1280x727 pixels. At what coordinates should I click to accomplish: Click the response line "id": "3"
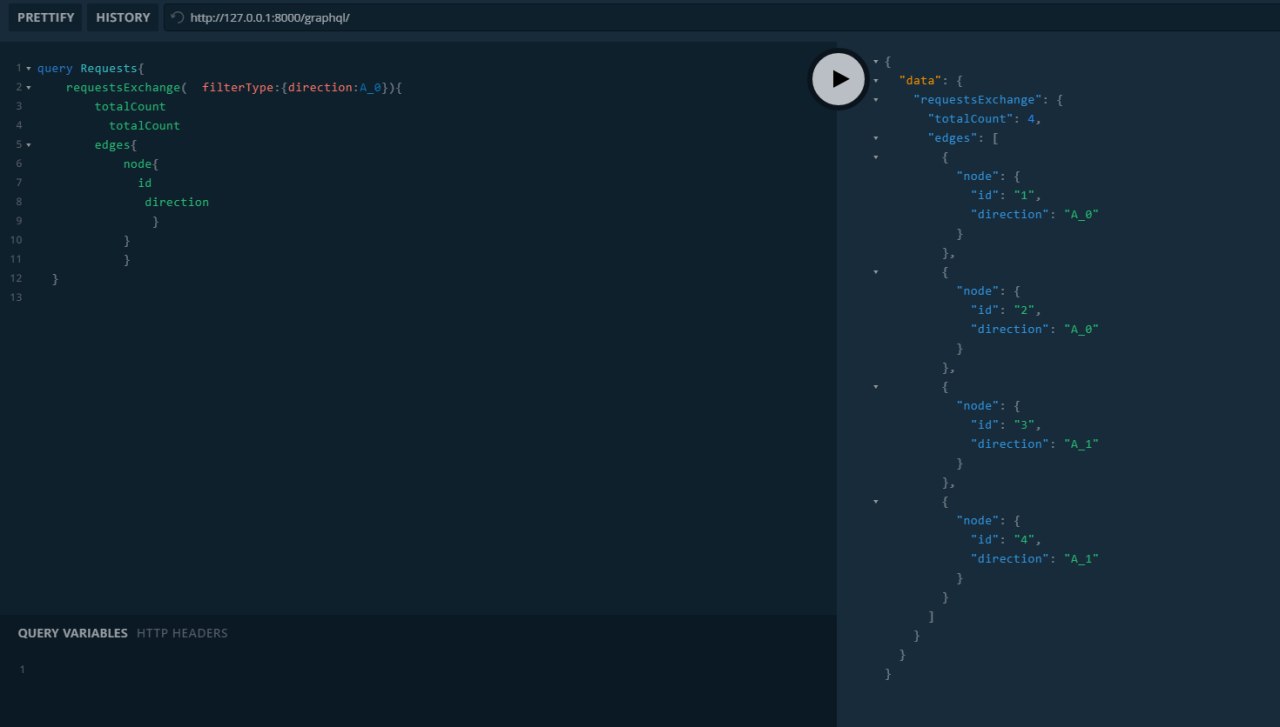(x=1006, y=424)
